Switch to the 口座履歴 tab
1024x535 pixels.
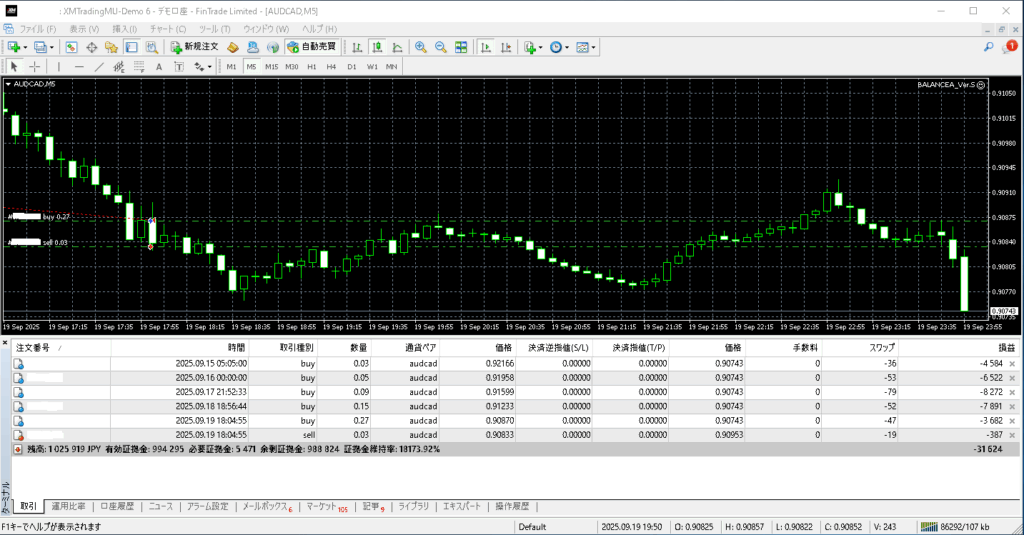(x=119, y=507)
